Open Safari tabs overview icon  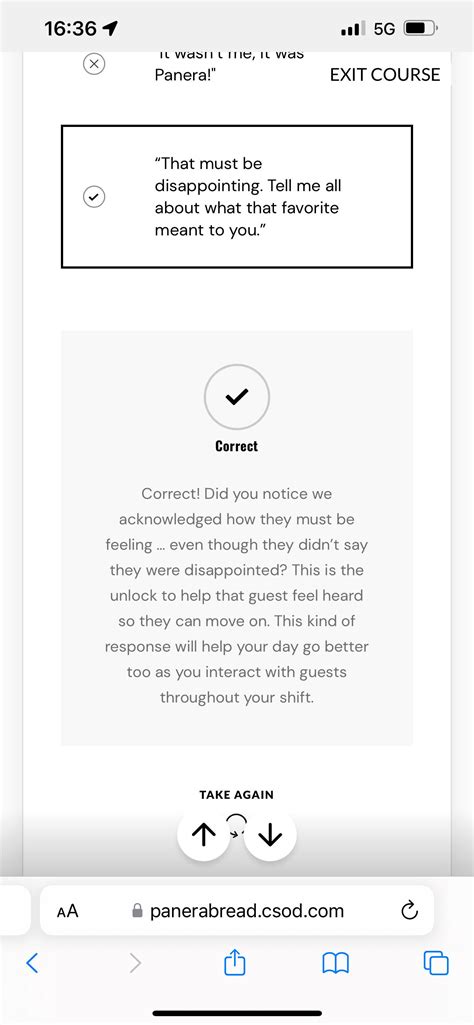pos(436,963)
